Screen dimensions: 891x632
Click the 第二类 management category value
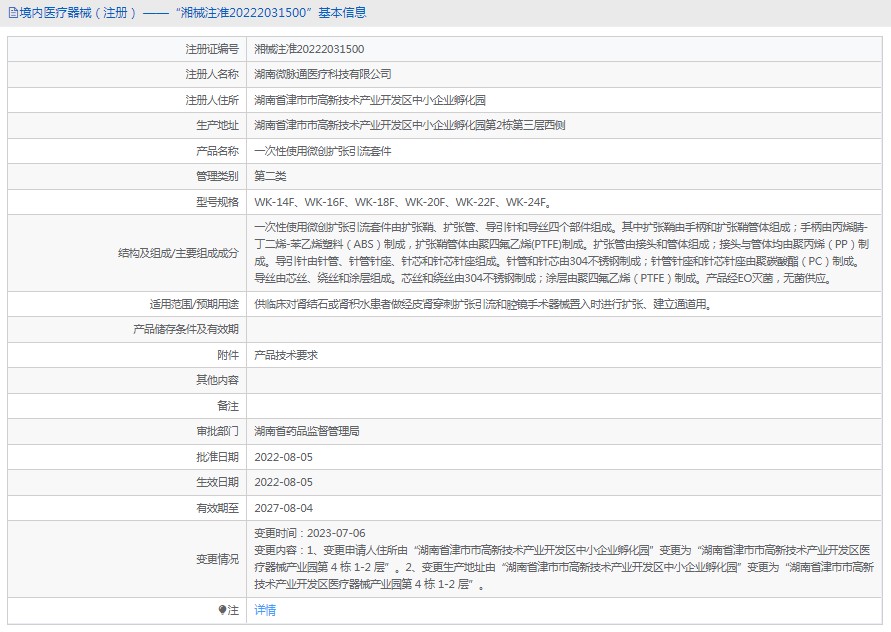point(270,176)
